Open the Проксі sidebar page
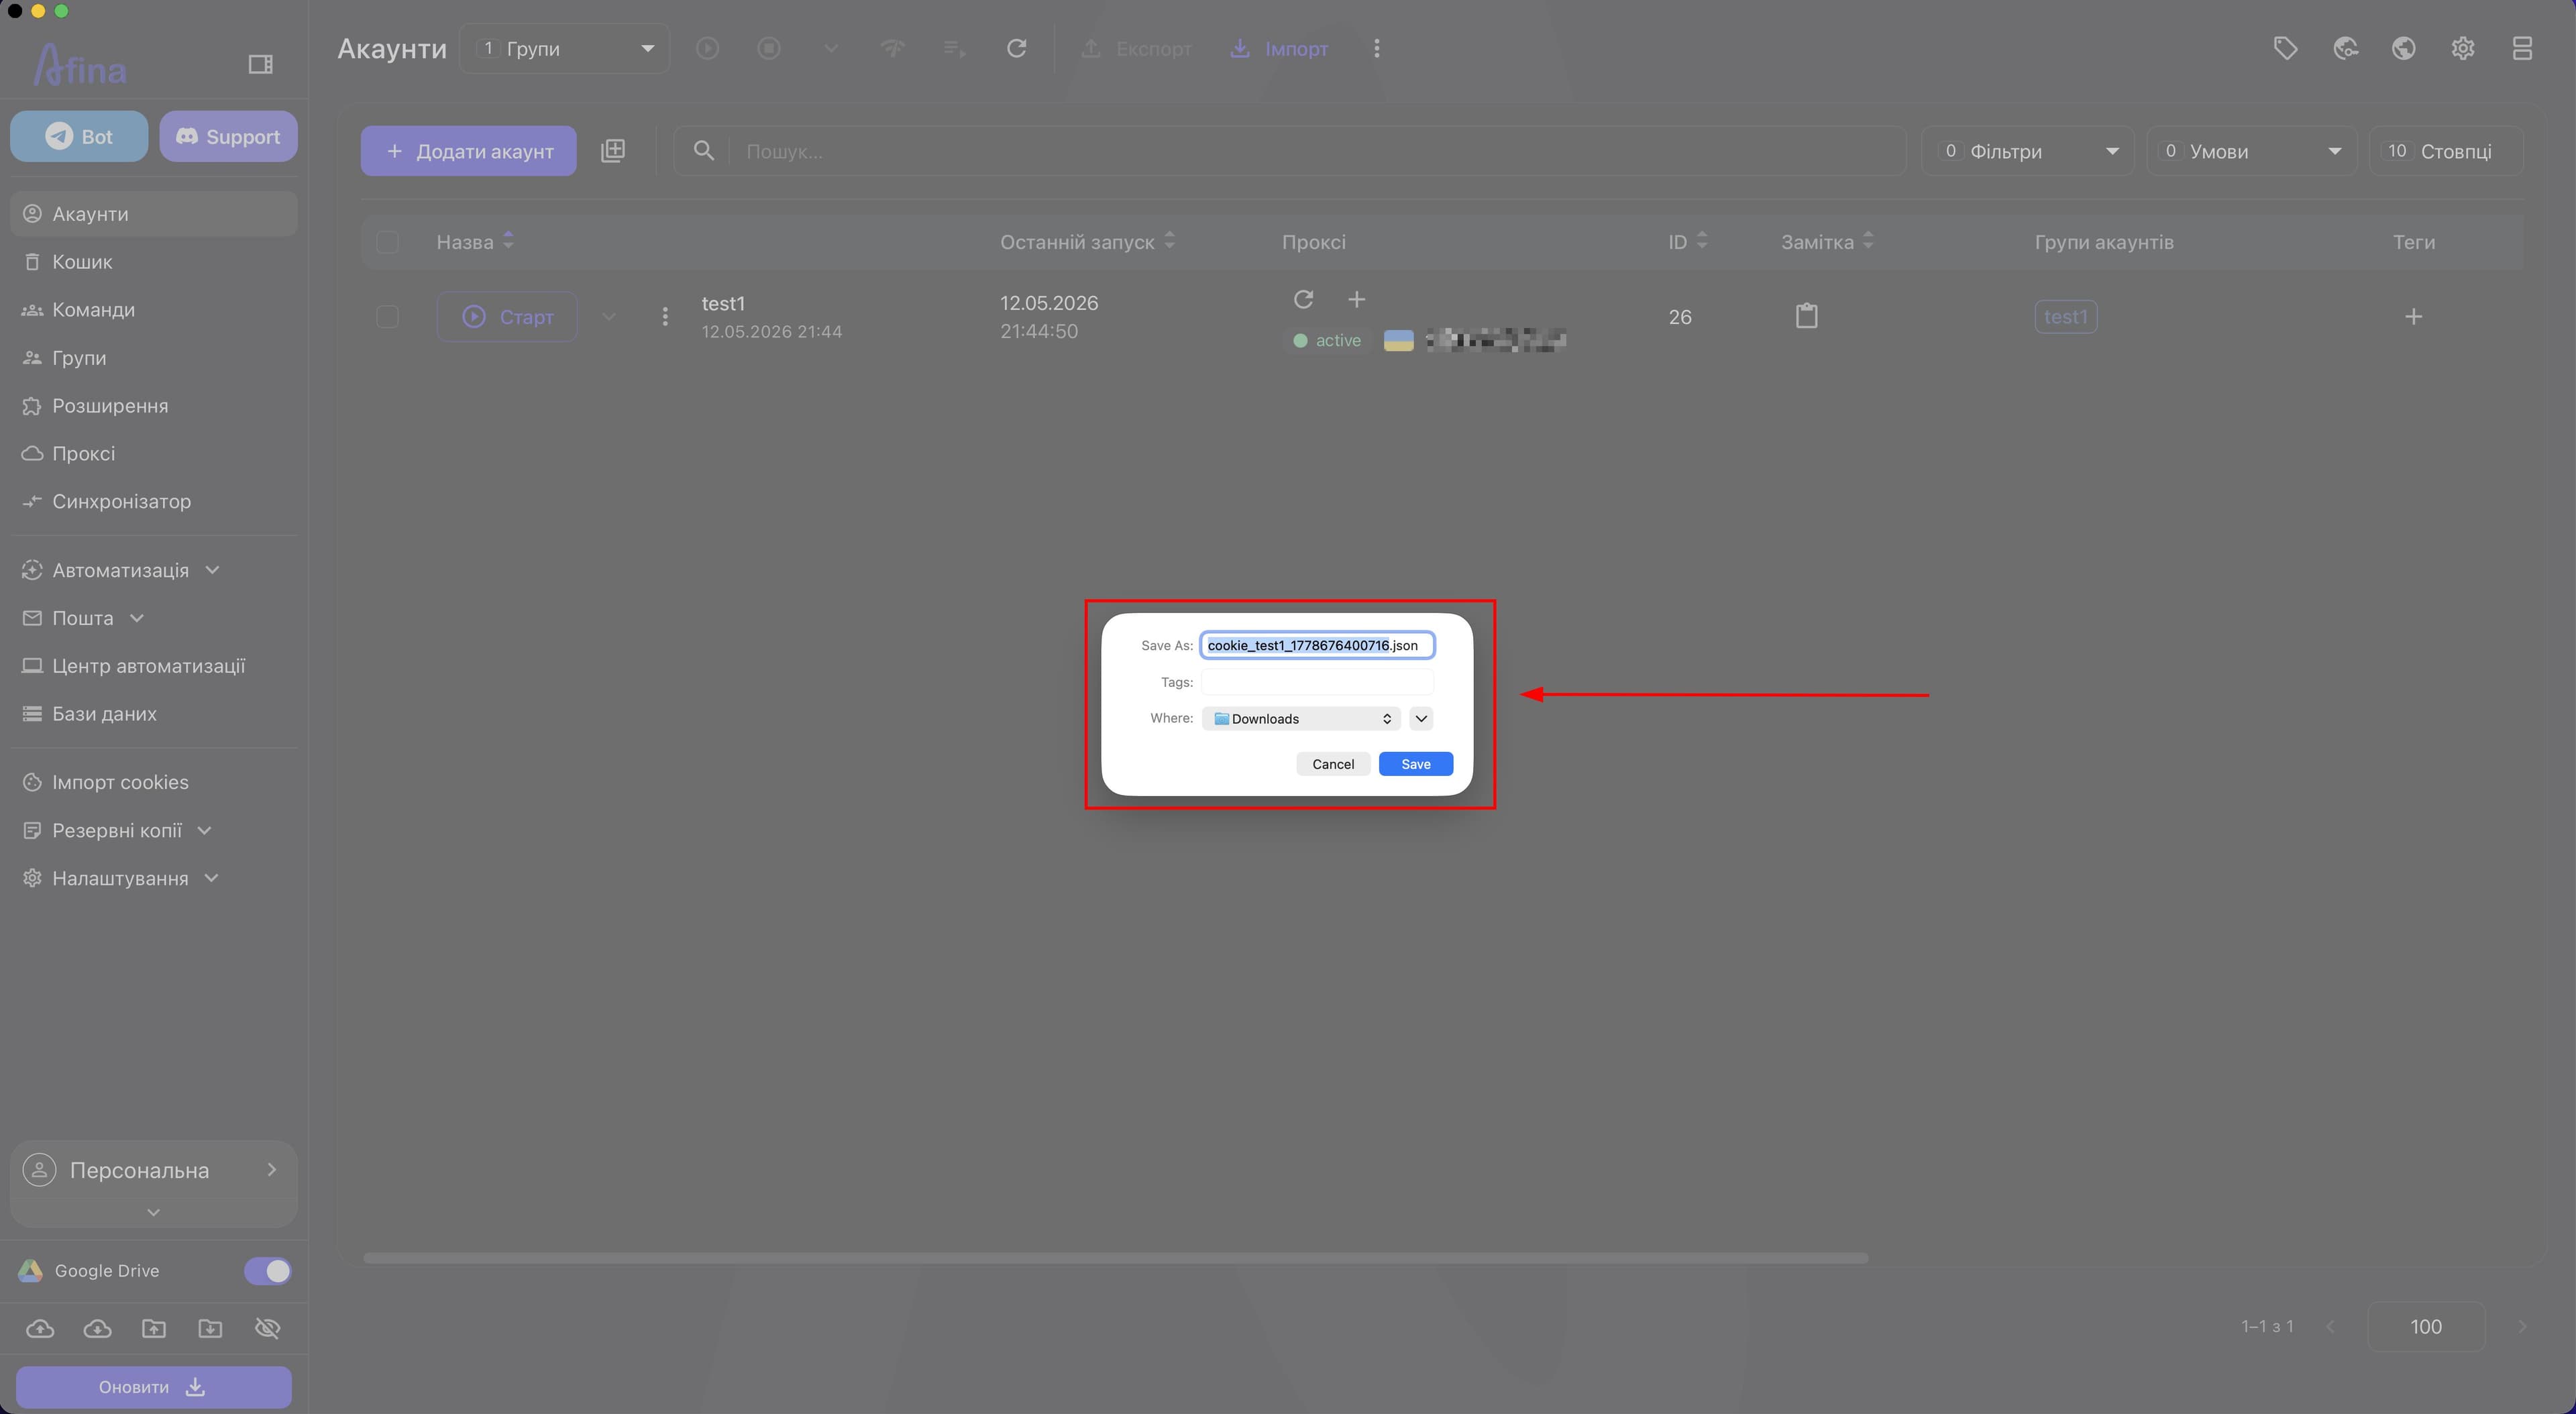The height and width of the screenshot is (1414, 2576). point(154,454)
